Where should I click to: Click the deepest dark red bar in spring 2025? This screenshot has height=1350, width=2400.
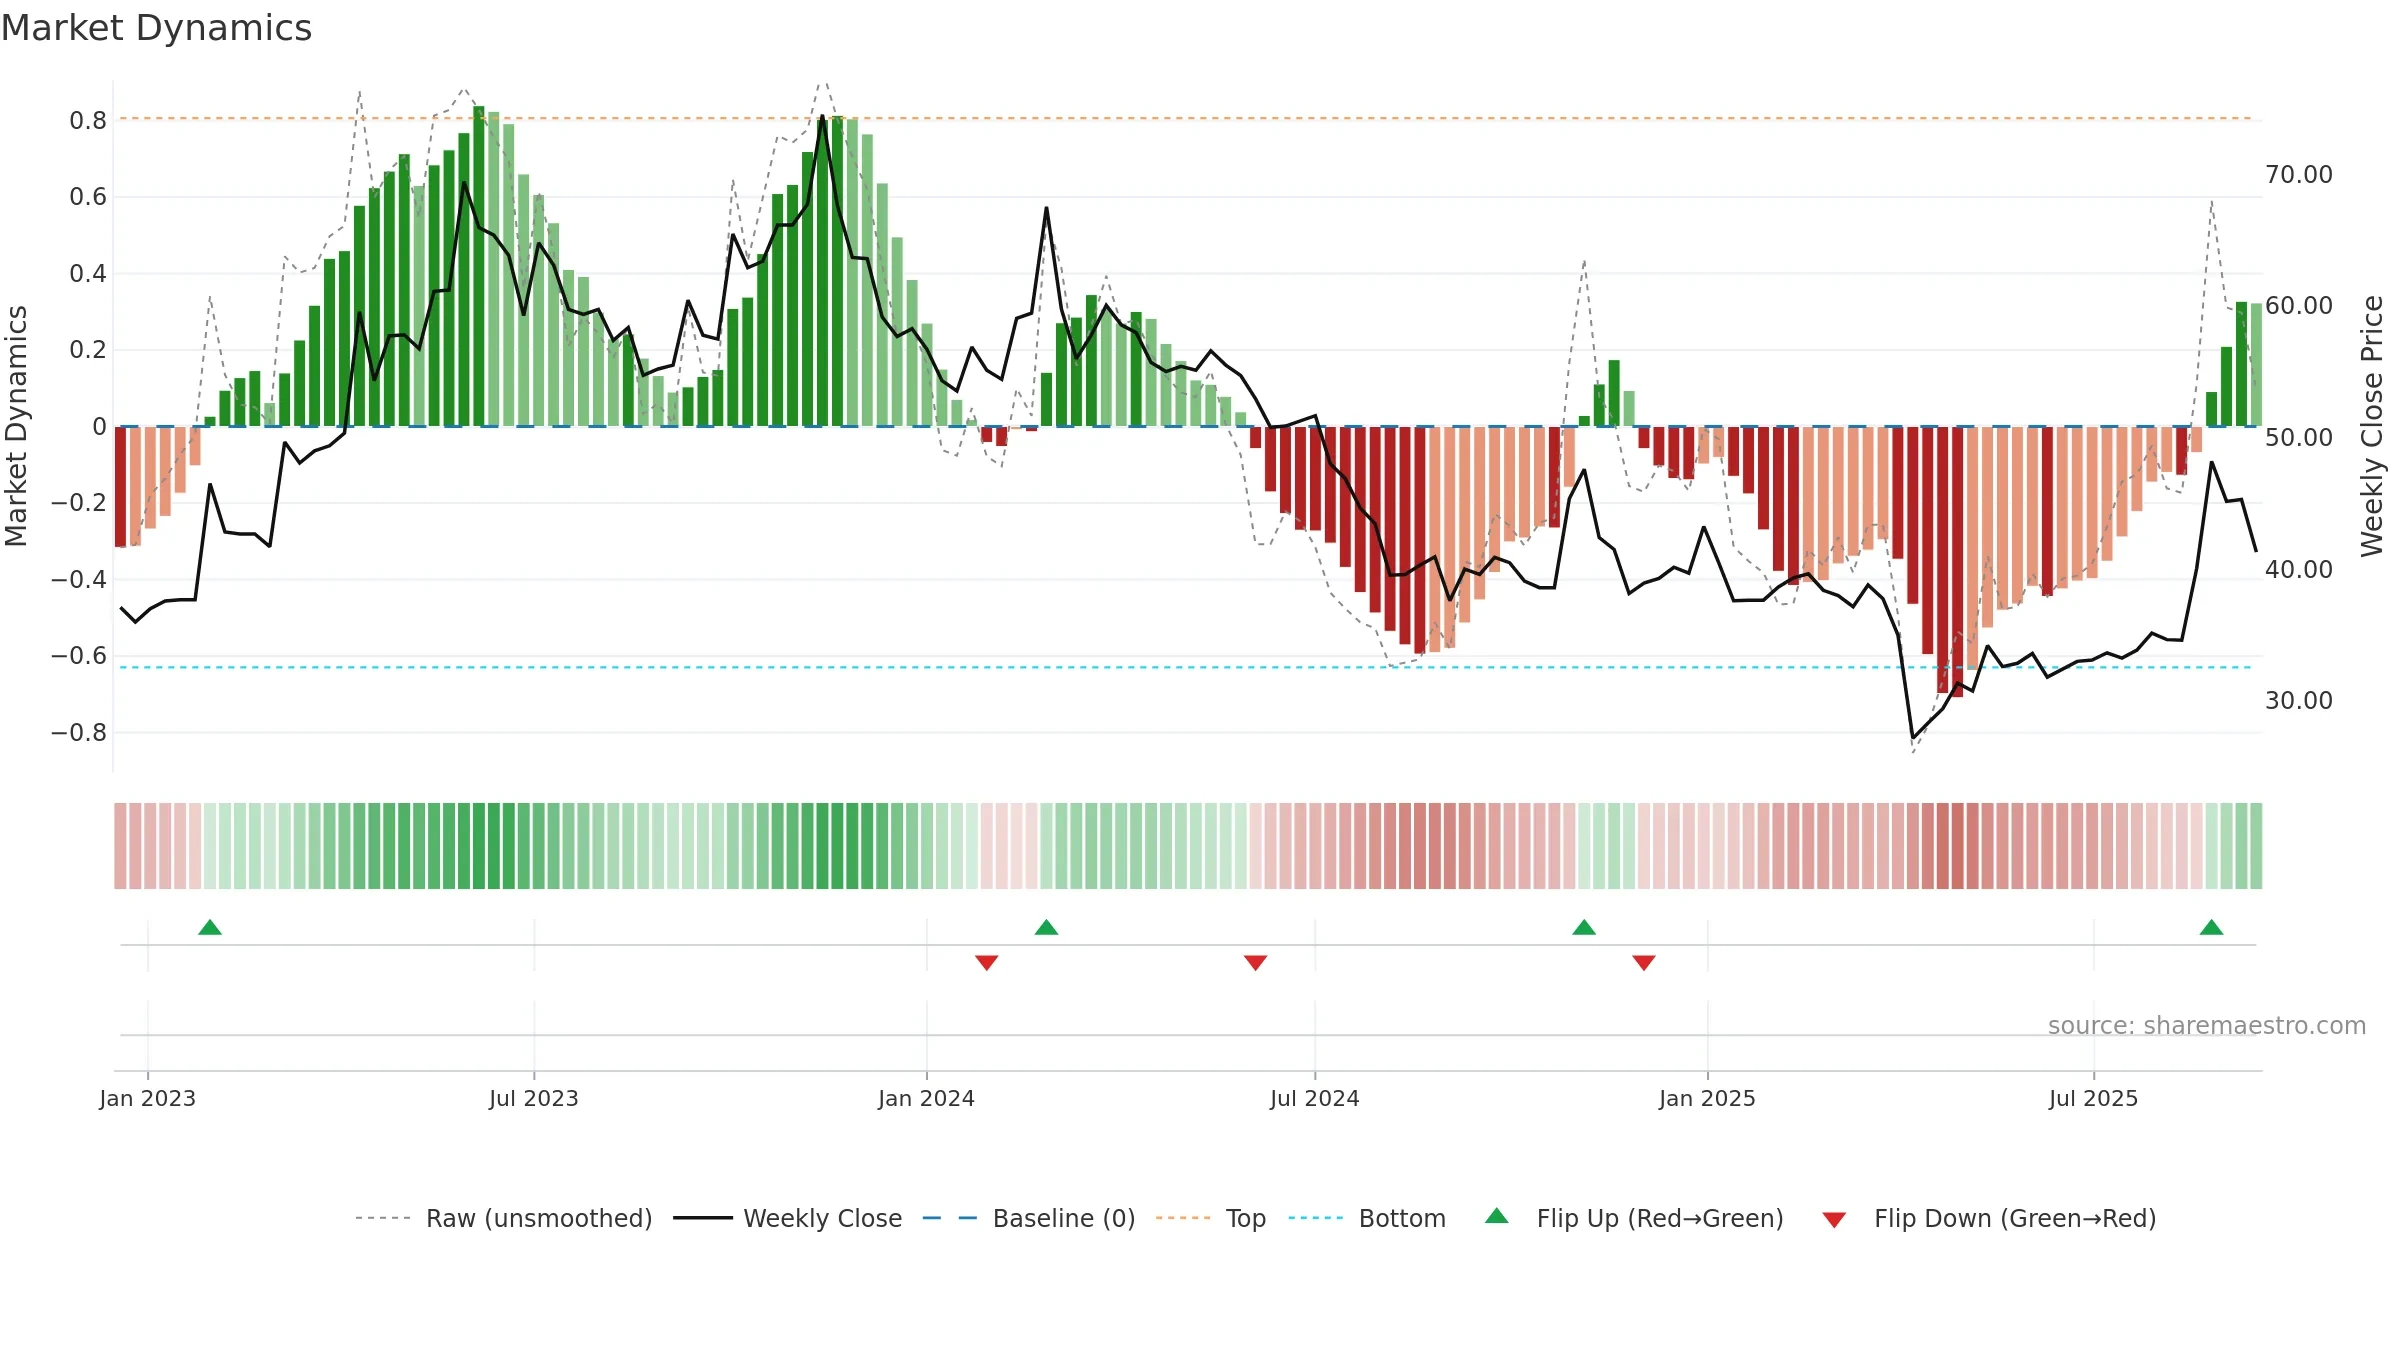tap(1957, 562)
